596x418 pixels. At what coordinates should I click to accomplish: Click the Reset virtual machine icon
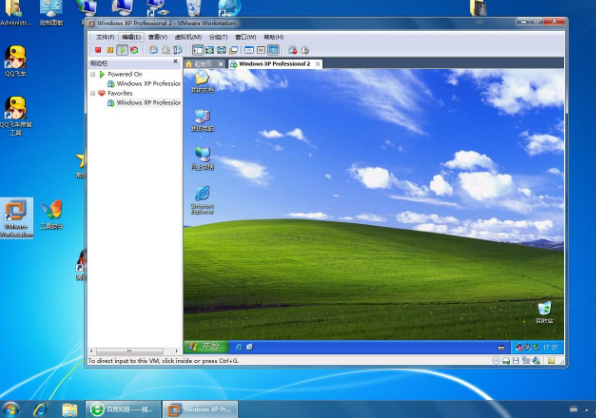point(134,50)
